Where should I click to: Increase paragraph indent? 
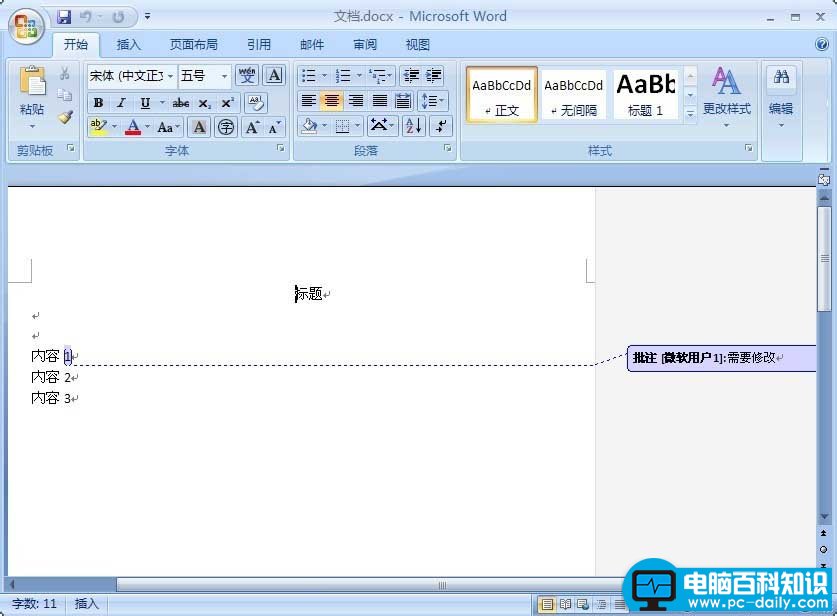click(434, 76)
